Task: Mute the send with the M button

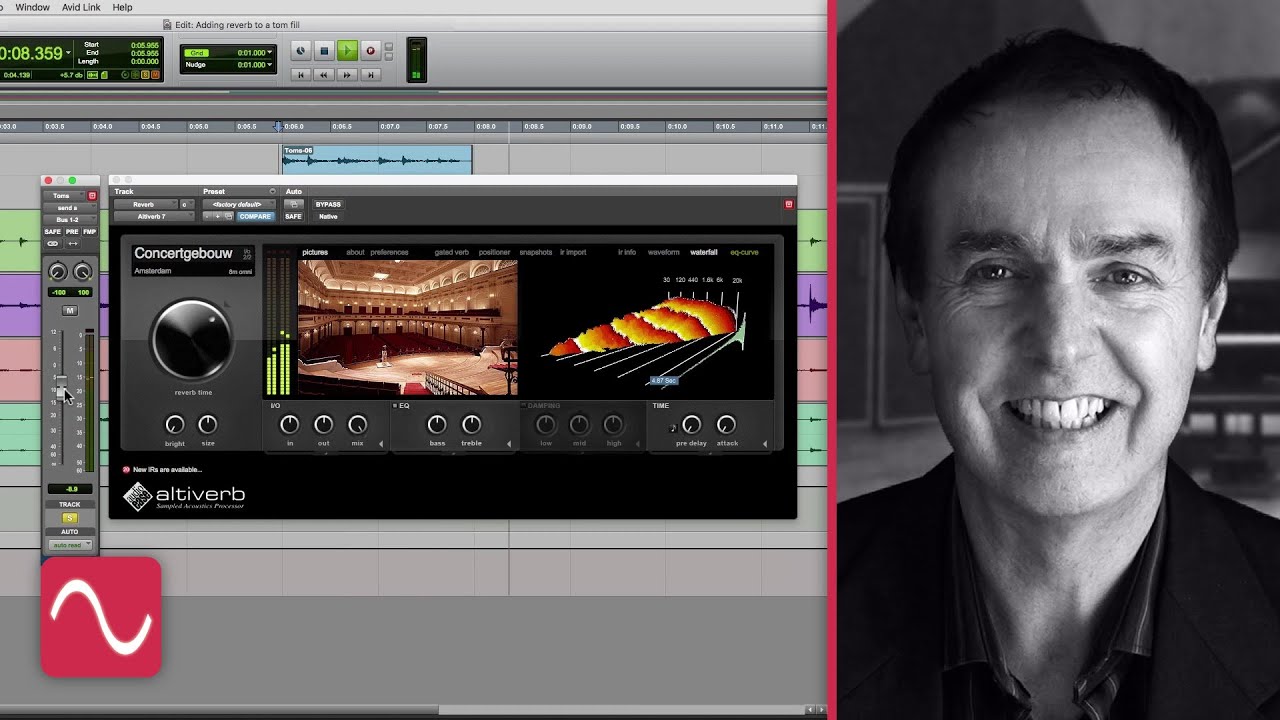Action: [x=70, y=311]
